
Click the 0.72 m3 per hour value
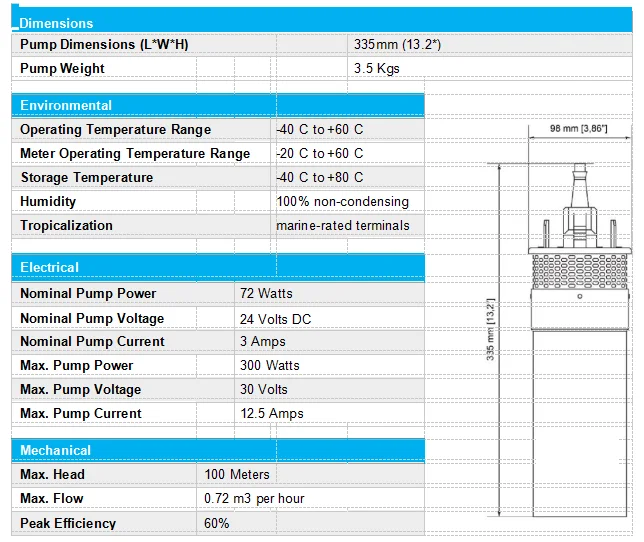[x=254, y=498]
